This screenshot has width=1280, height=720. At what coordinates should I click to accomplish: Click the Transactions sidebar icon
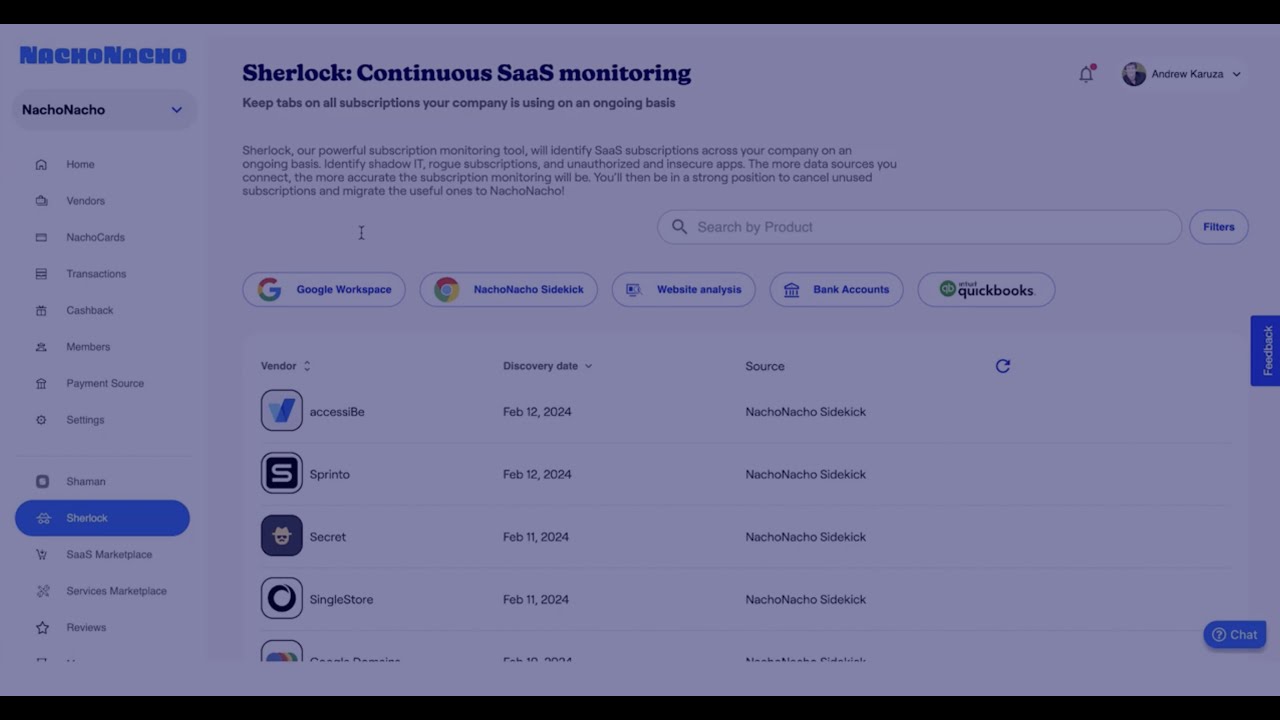tap(41, 274)
